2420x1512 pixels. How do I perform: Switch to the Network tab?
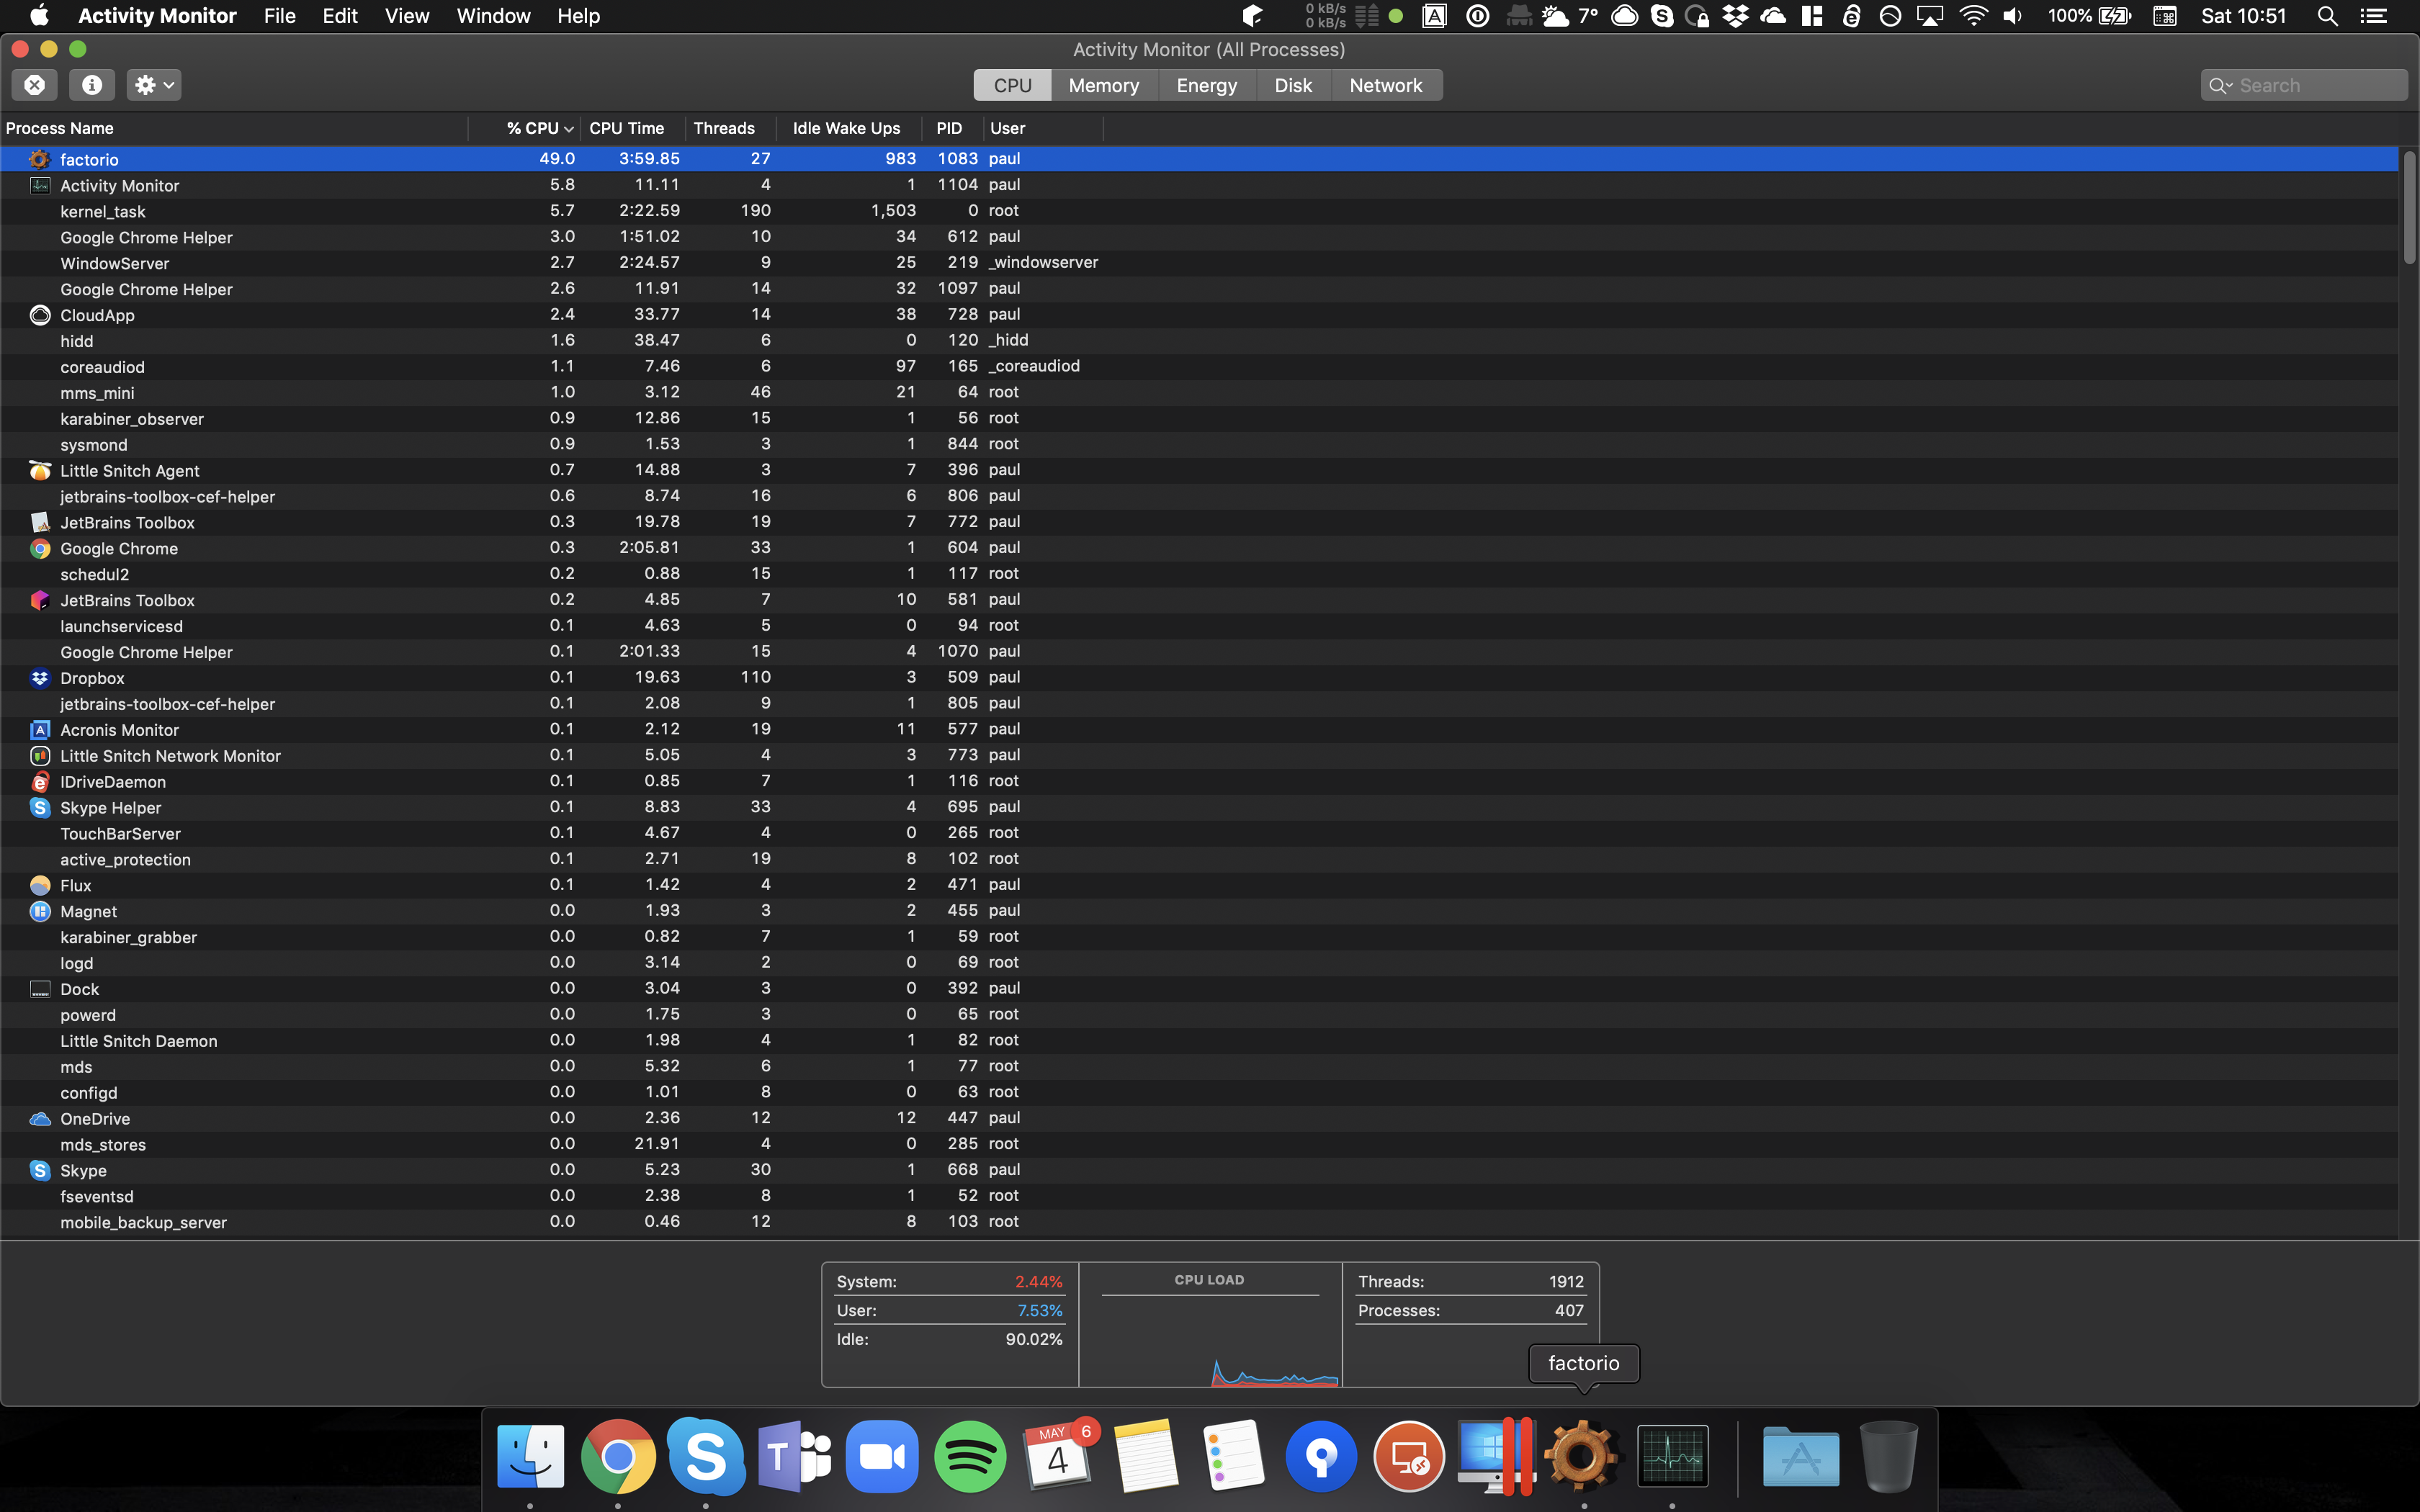pyautogui.click(x=1386, y=85)
